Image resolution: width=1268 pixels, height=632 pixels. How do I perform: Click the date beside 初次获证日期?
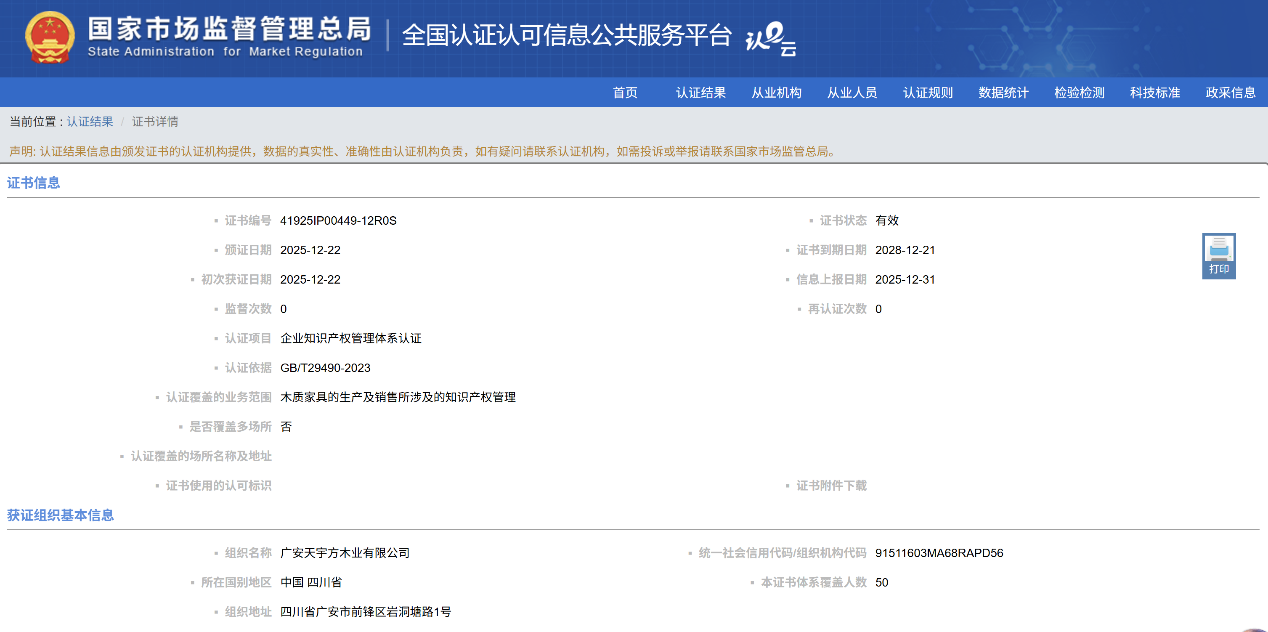[x=310, y=279]
